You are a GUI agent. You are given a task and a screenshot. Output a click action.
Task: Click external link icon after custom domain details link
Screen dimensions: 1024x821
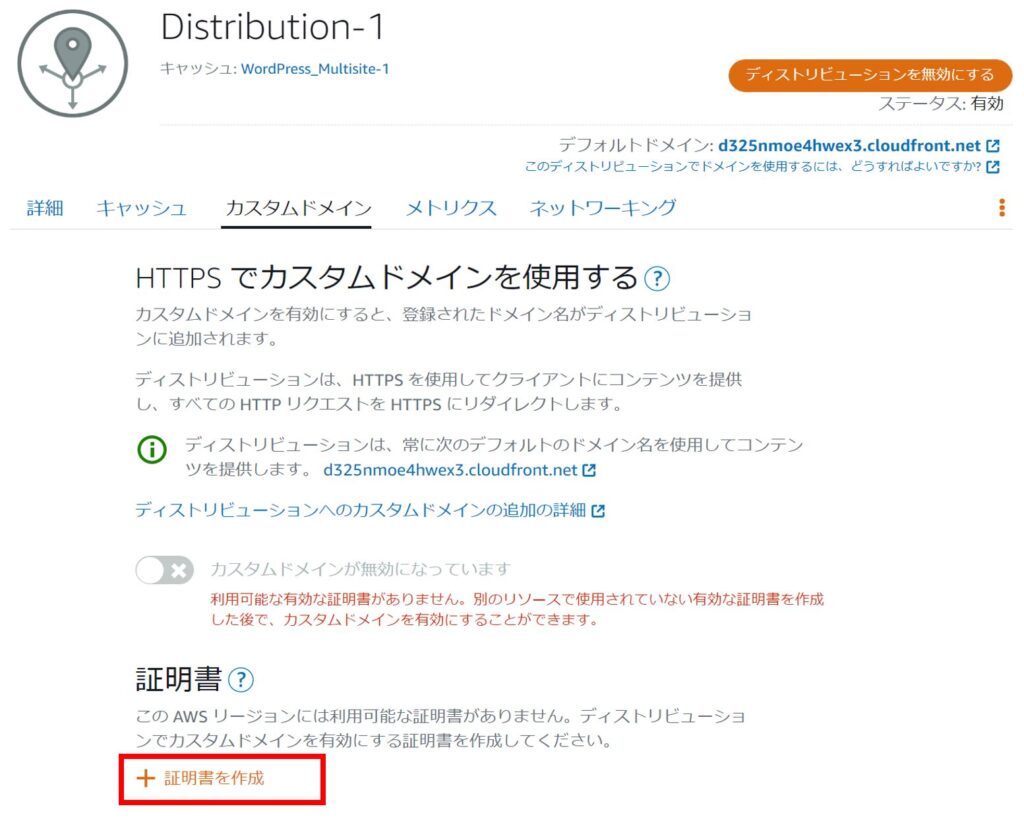pyautogui.click(x=598, y=511)
